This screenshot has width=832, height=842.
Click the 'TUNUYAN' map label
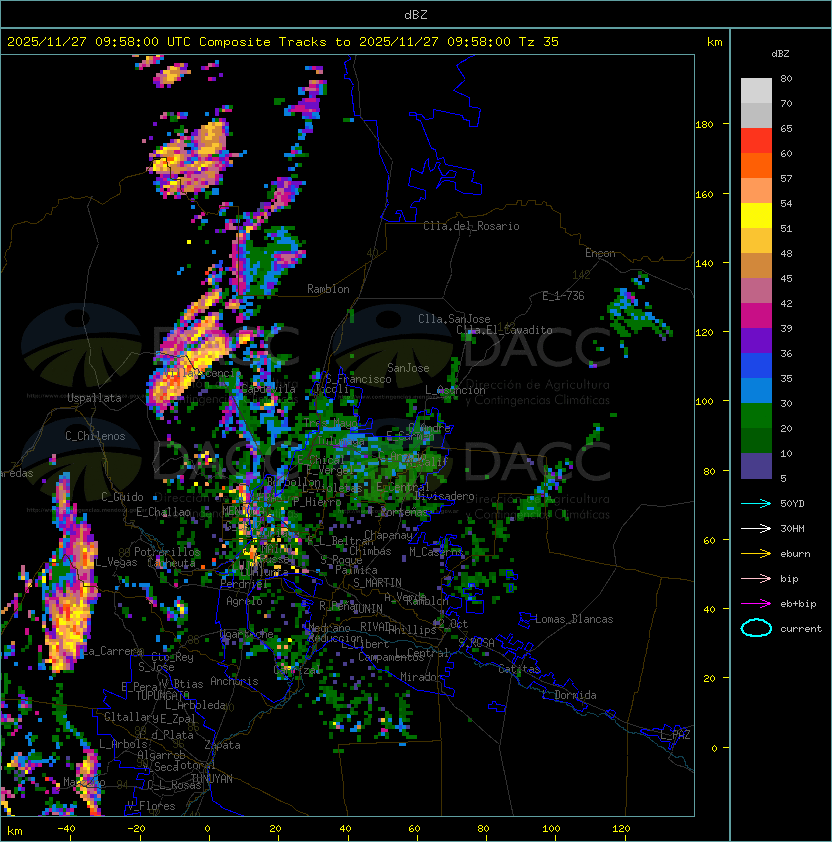(x=211, y=779)
